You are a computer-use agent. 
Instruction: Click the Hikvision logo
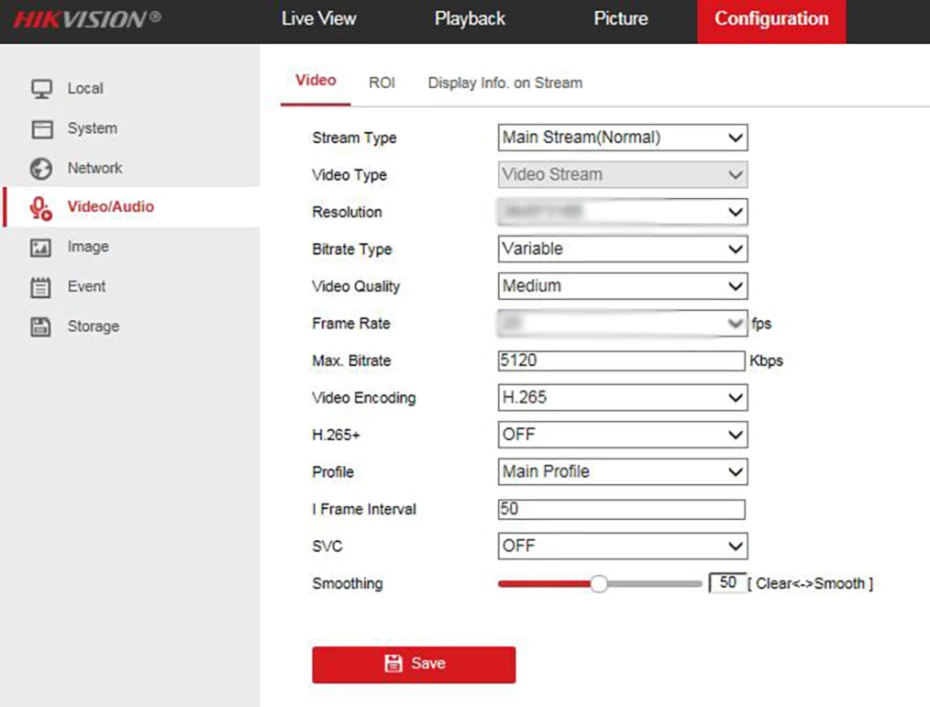(x=87, y=20)
